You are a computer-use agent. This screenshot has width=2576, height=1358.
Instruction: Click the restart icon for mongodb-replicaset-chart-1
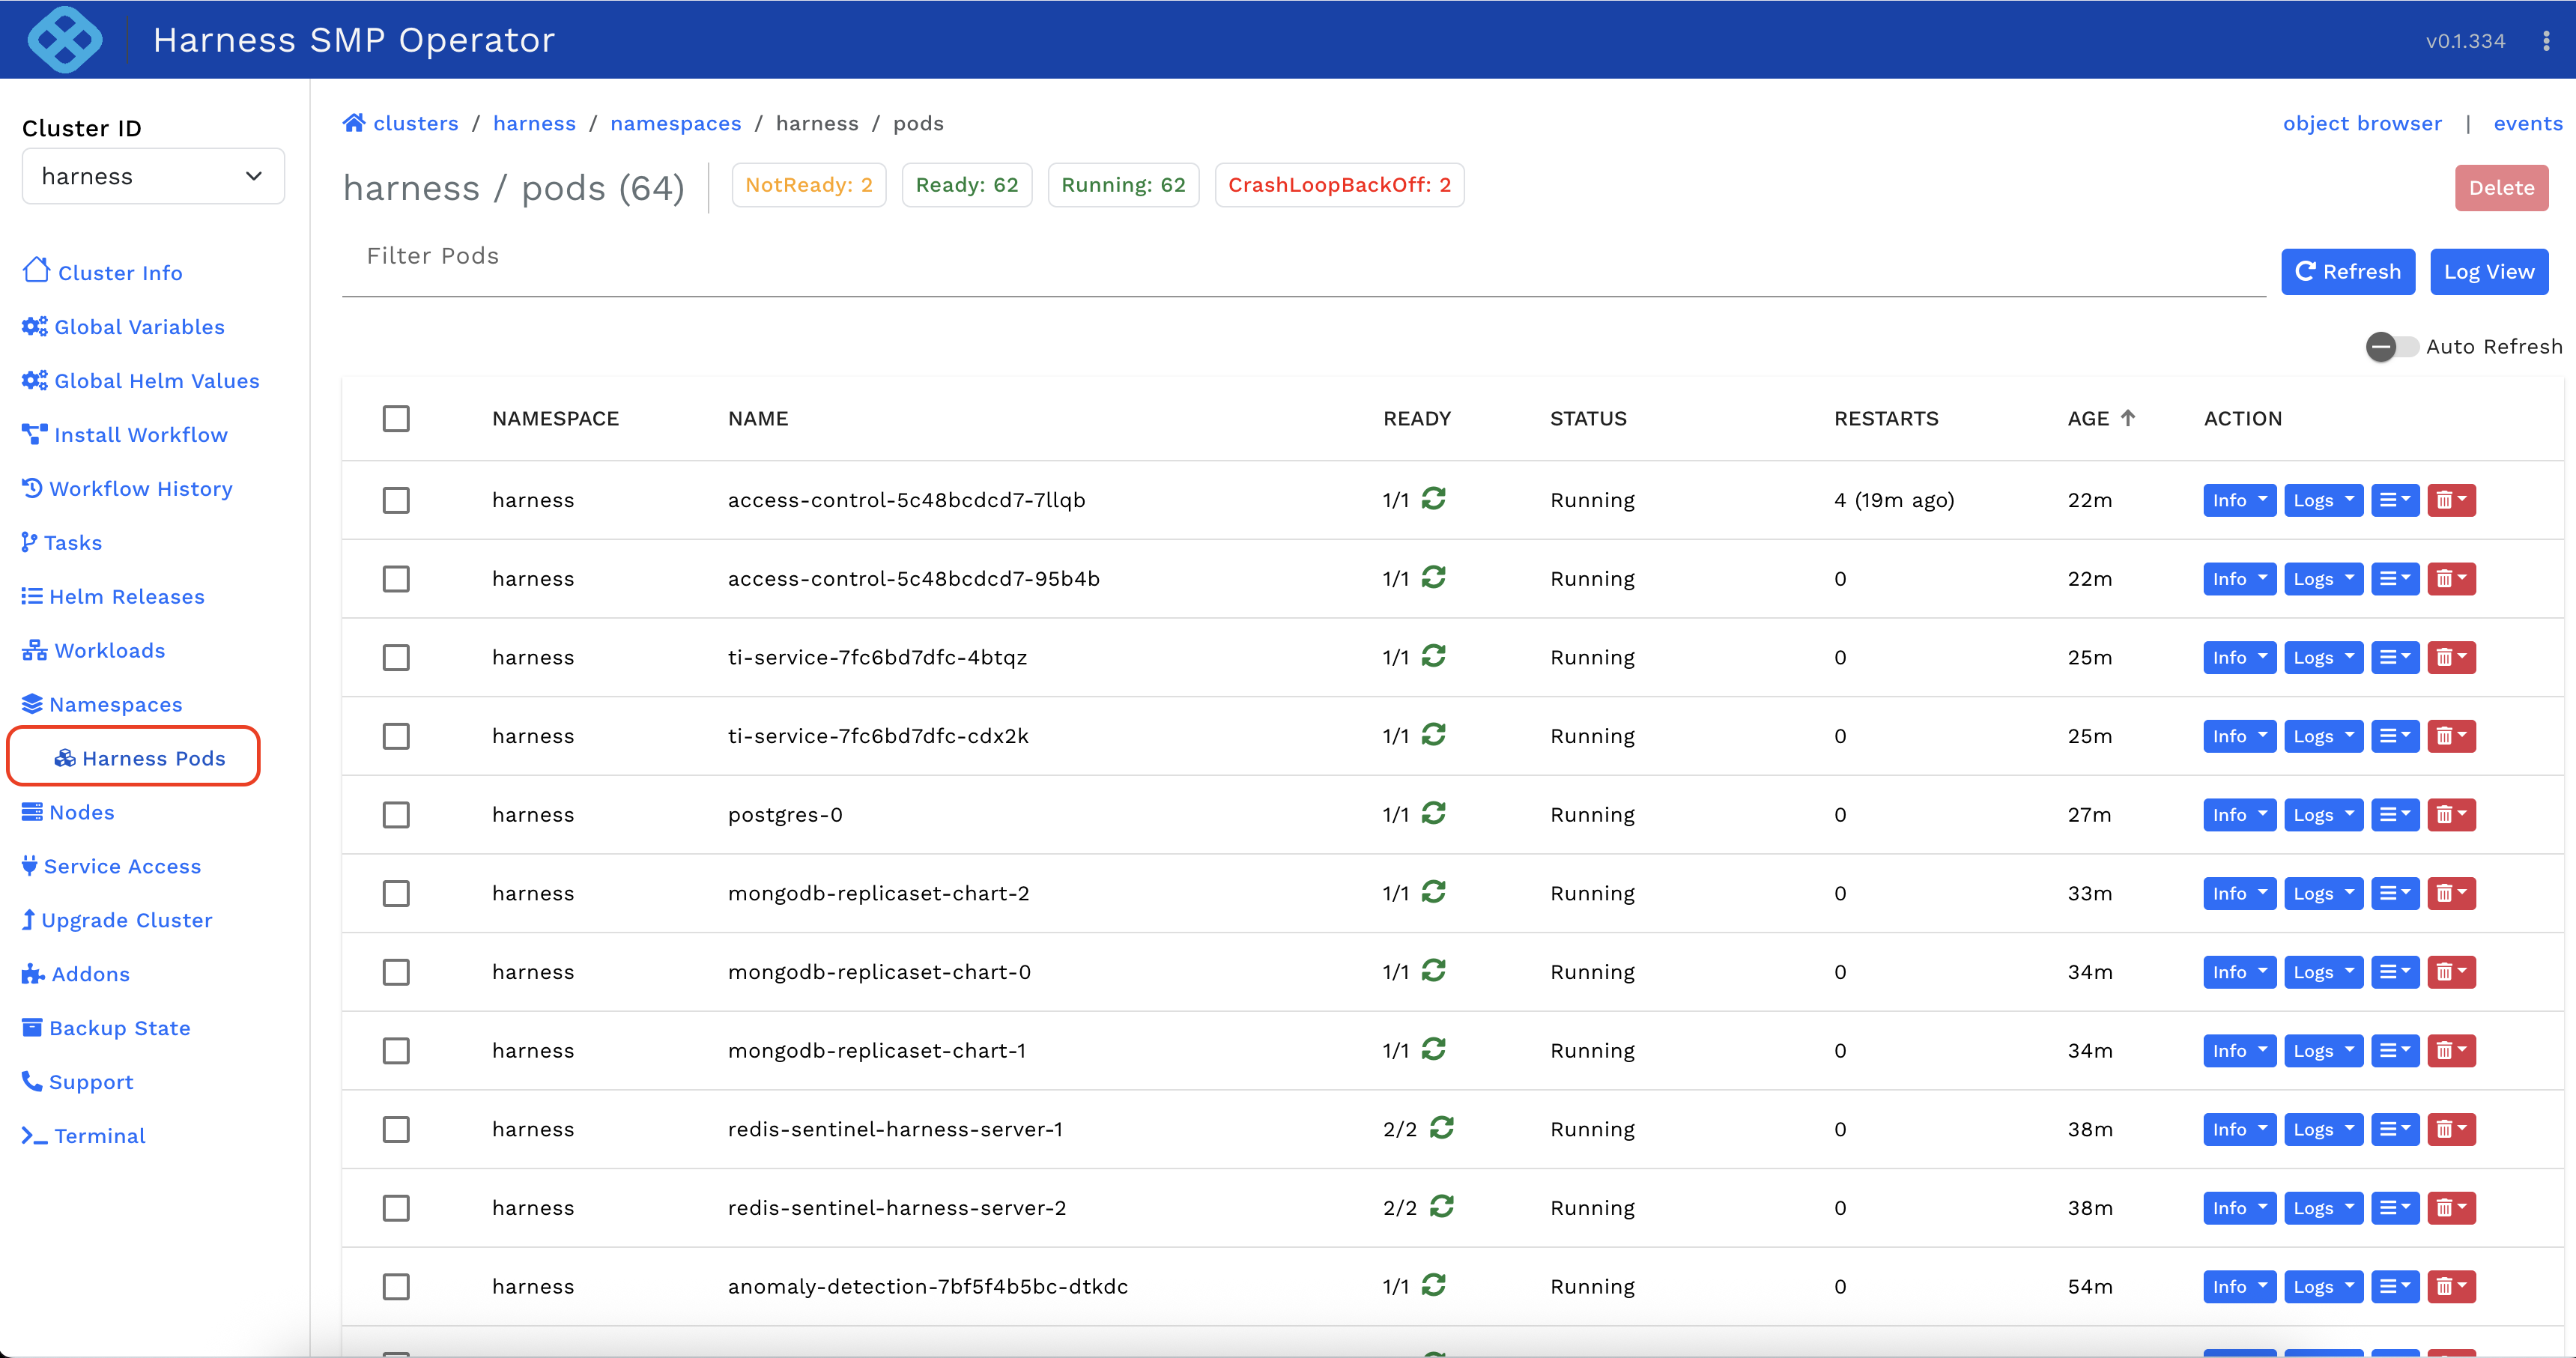click(1434, 1049)
